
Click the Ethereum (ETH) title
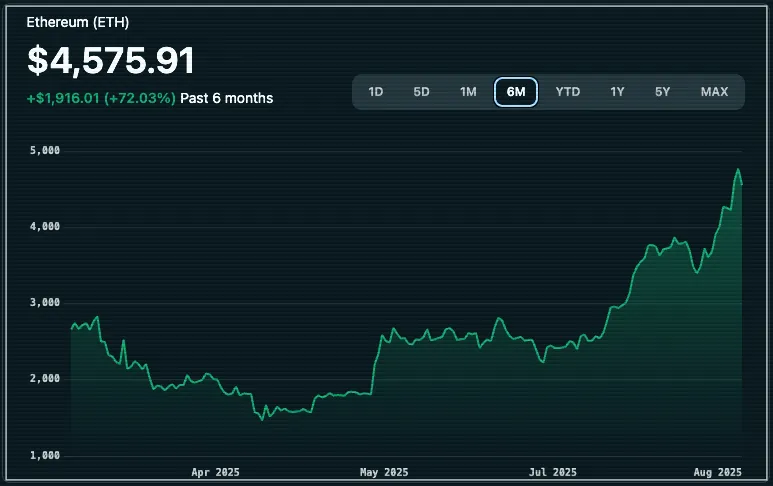tap(77, 22)
